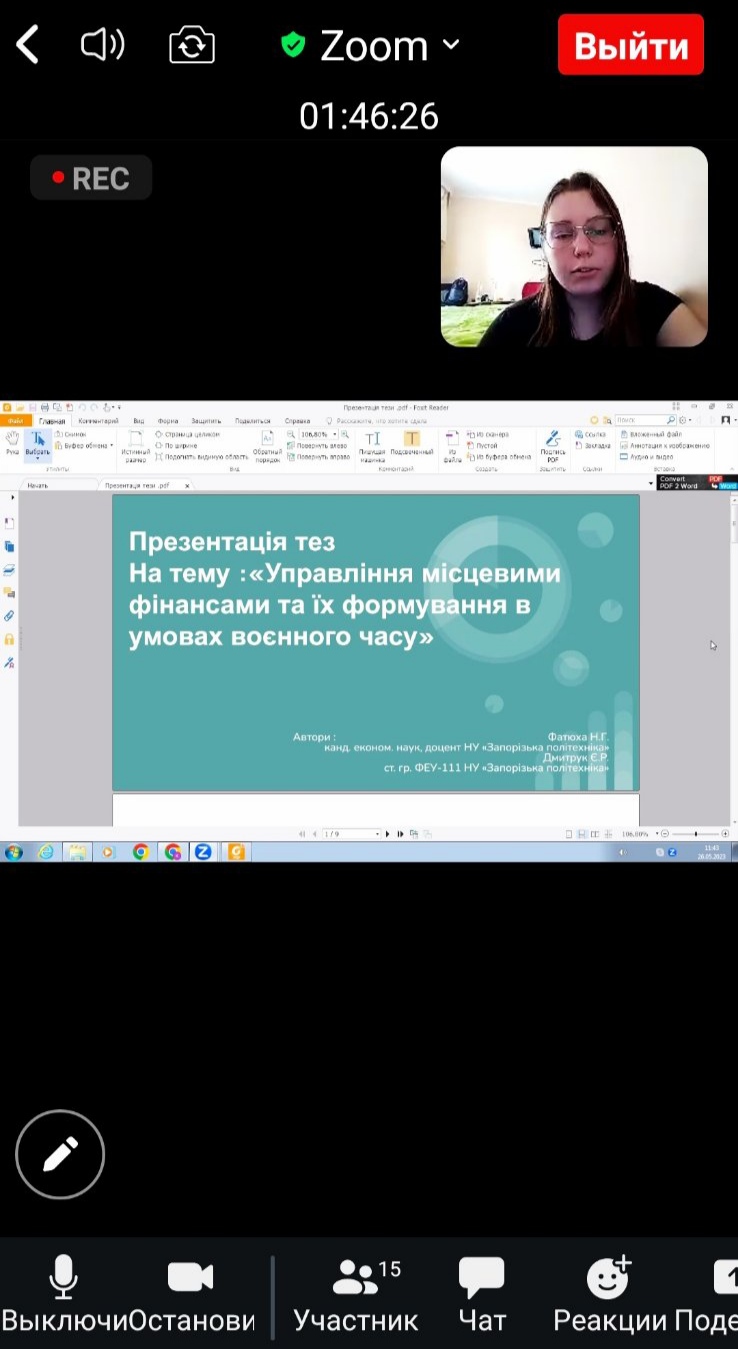This screenshot has width=738, height=1349.
Task: Tap the back arrow in Zoom header
Action: pyautogui.click(x=28, y=46)
